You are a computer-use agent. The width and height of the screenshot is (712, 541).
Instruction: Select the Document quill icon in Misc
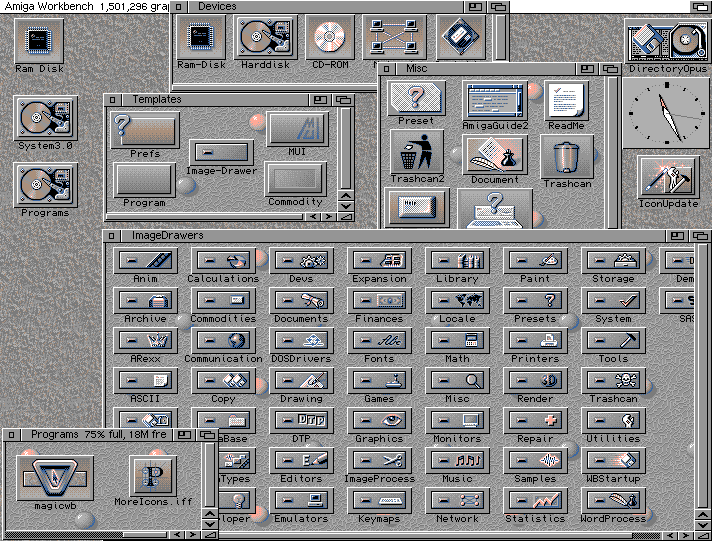tap(495, 155)
